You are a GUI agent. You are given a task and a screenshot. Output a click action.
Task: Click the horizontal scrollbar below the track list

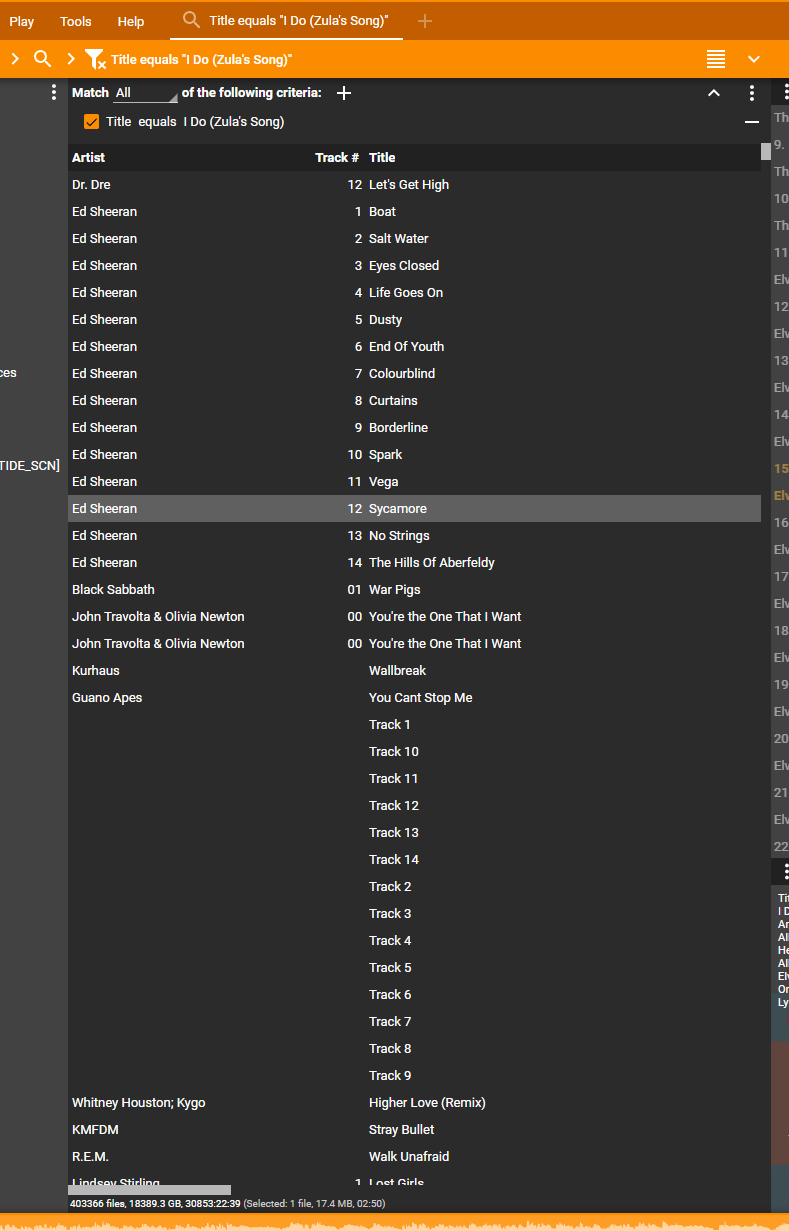[x=150, y=1190]
